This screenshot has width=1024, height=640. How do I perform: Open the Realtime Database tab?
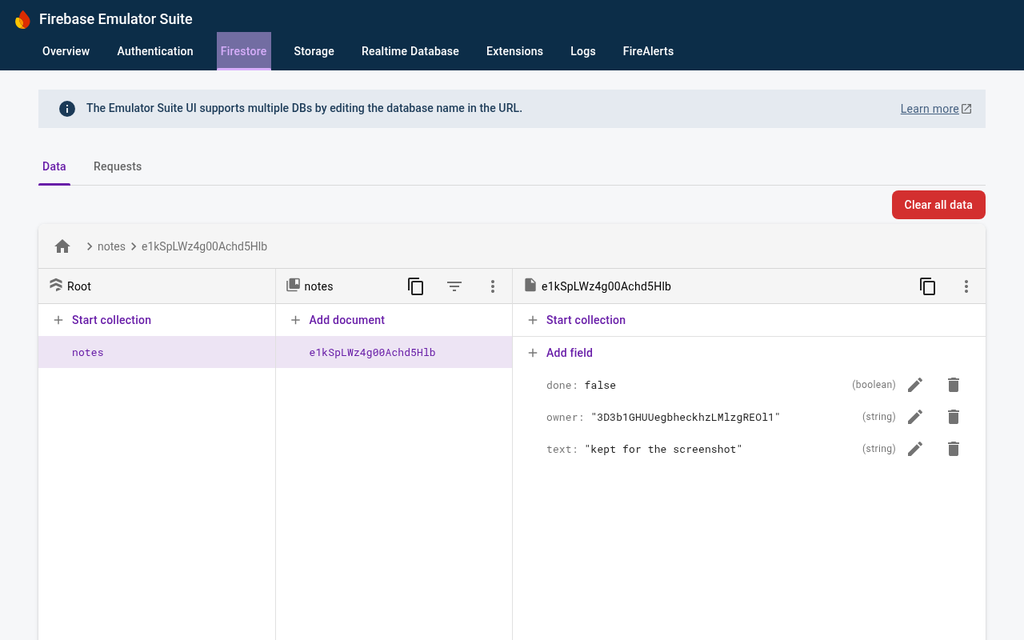[410, 51]
